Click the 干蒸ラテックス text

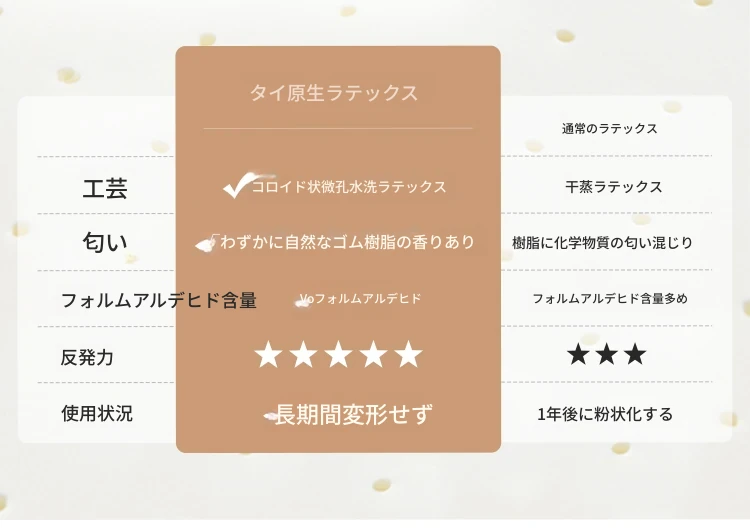614,187
